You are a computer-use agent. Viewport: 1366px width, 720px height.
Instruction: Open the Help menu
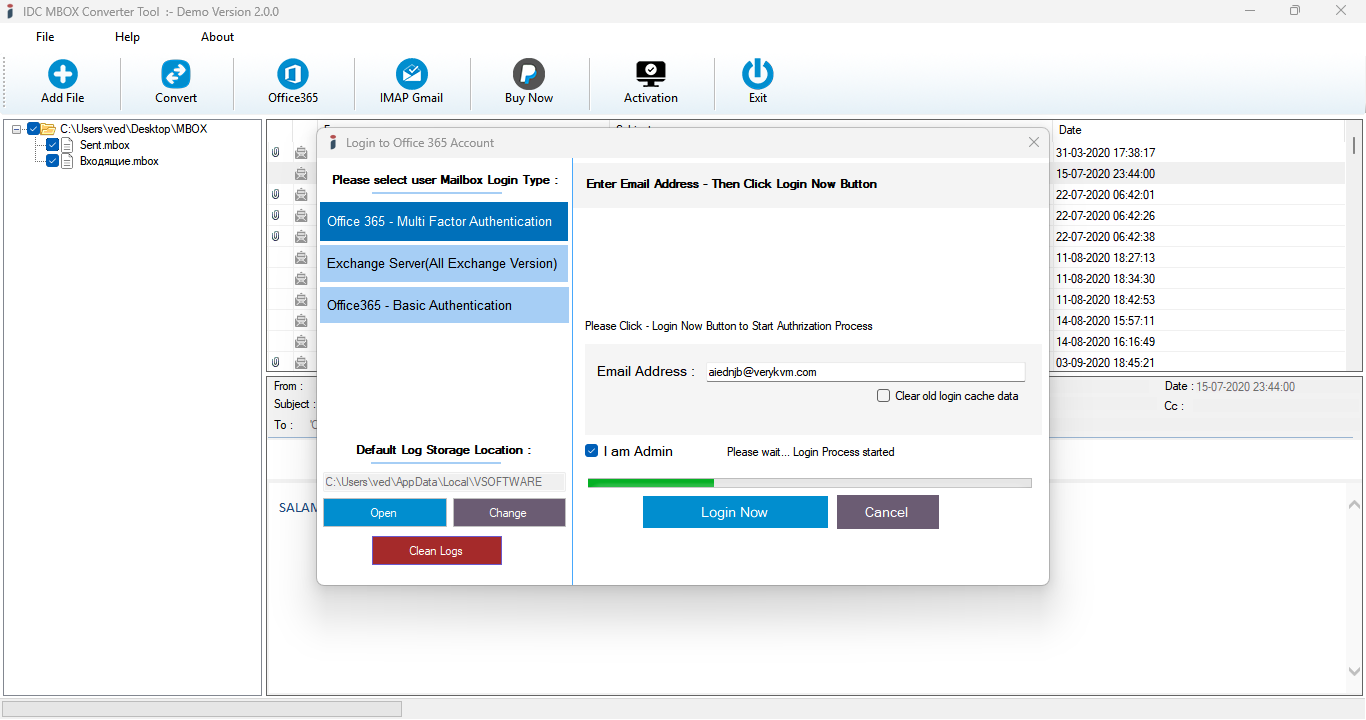127,37
